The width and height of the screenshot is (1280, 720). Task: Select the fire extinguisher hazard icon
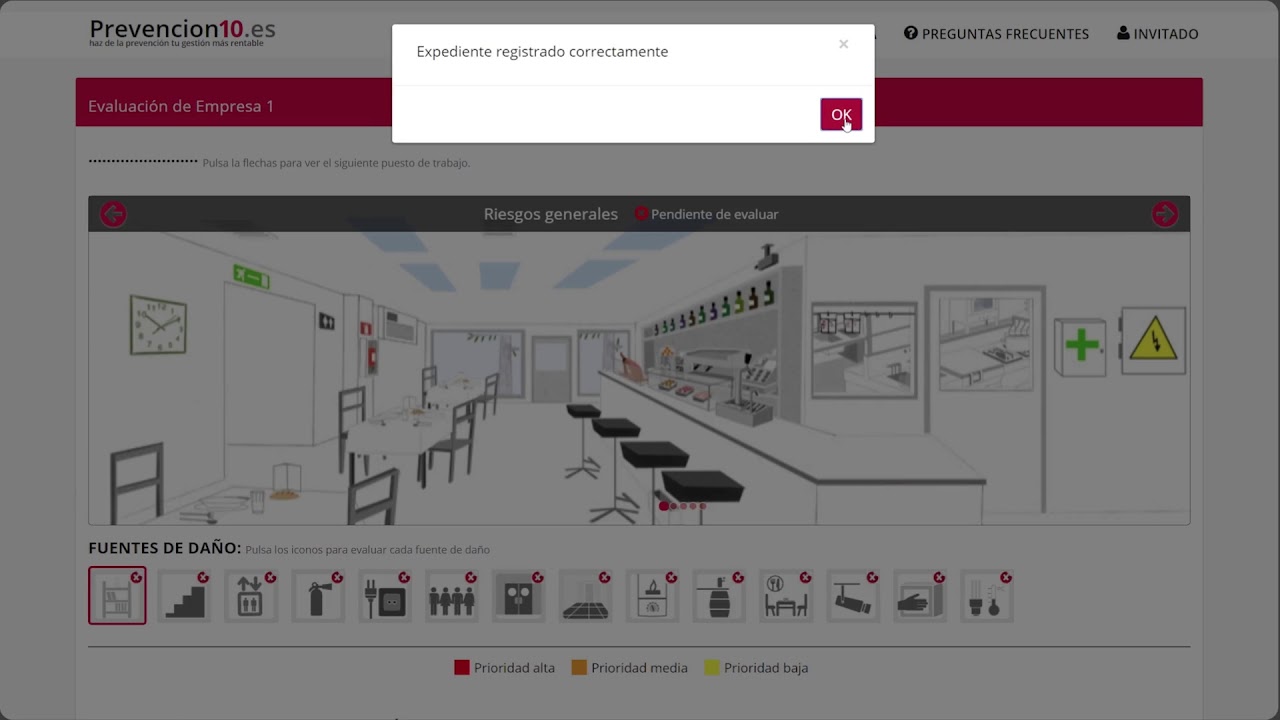(x=318, y=596)
